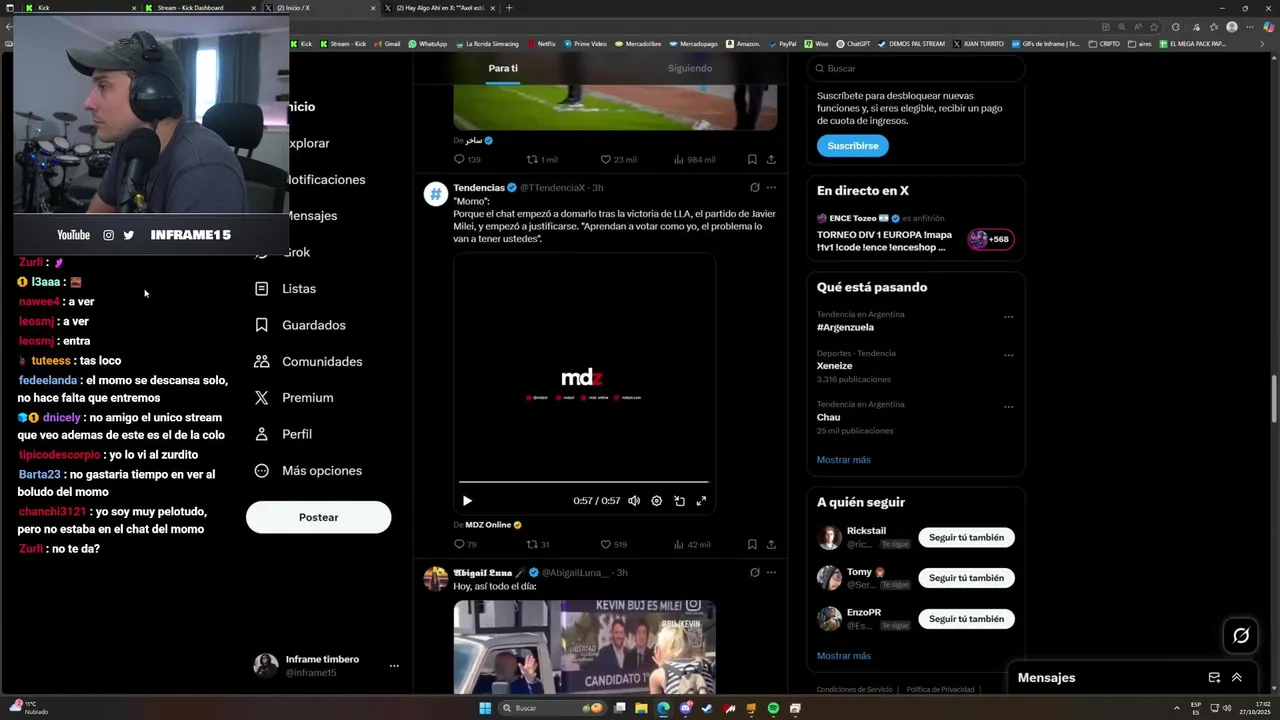Open the Abigail Luna post image
Viewport: 1280px width, 720px height.
click(x=584, y=647)
